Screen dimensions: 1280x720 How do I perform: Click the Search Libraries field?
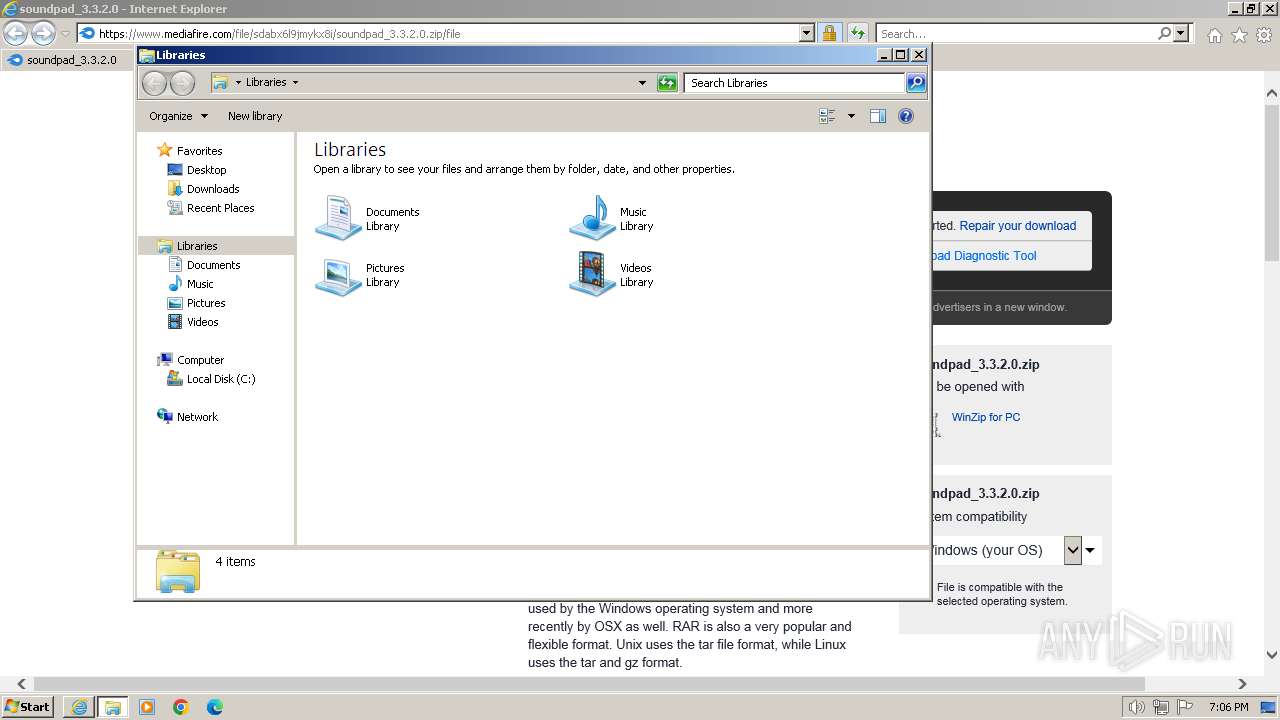(795, 83)
